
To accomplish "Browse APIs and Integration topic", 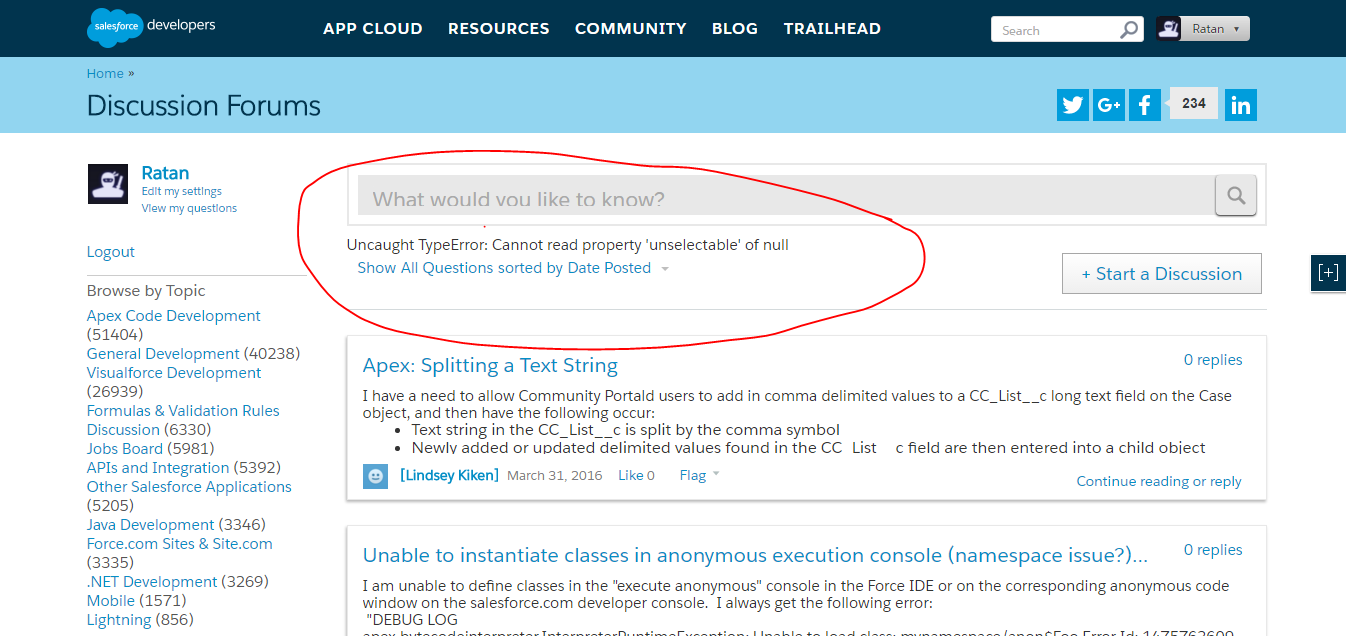I will point(158,468).
